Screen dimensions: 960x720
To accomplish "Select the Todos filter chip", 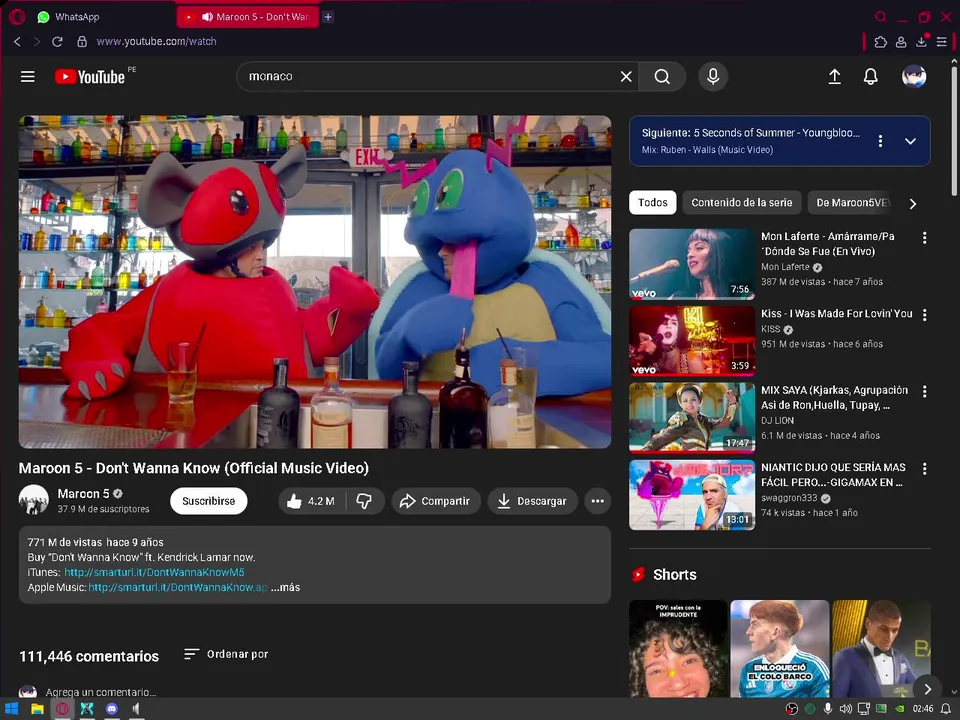I will pos(653,202).
